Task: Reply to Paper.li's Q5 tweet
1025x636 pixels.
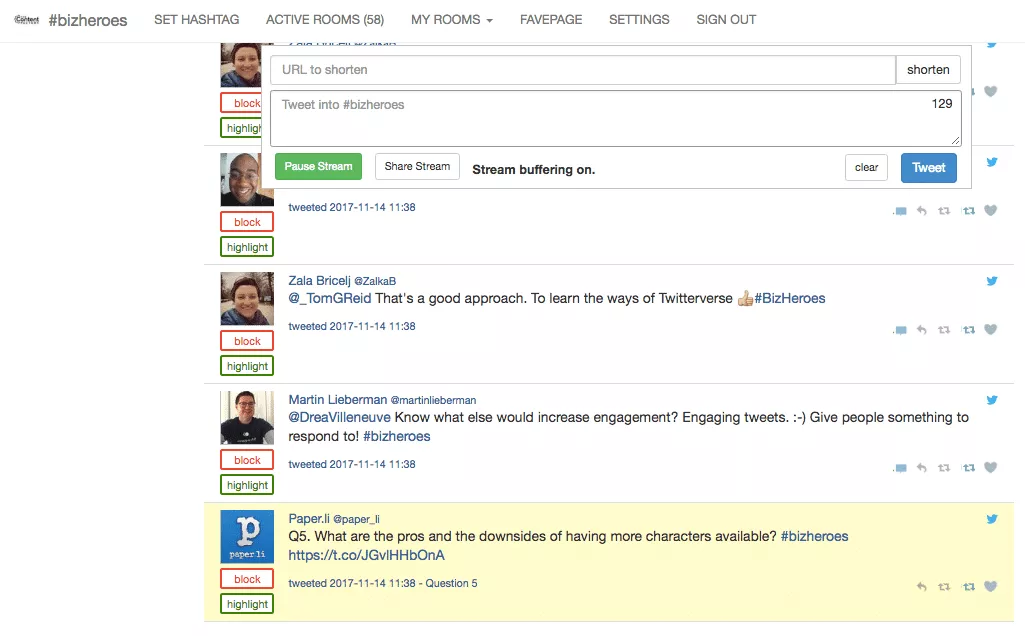Action: [x=921, y=587]
